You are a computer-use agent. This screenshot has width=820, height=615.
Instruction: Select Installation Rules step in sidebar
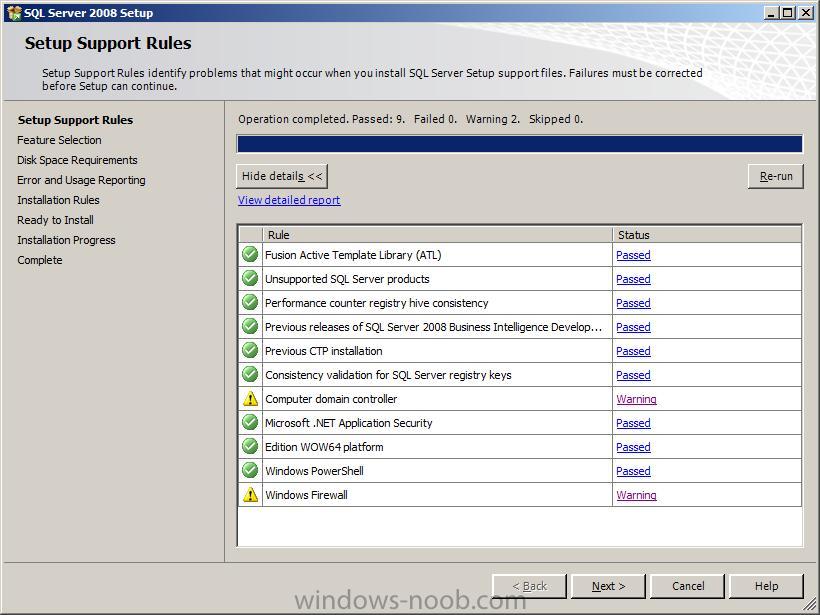(x=58, y=200)
